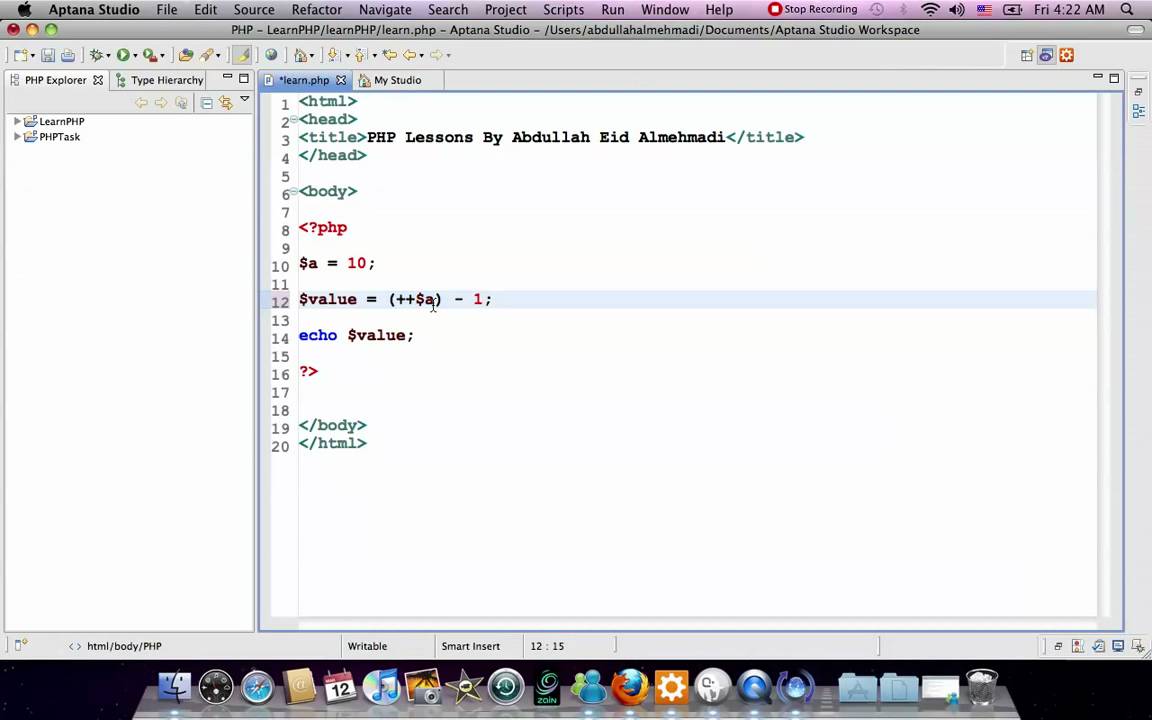The width and height of the screenshot is (1152, 720).
Task: Start debugging with the bug icon
Action: 96,55
